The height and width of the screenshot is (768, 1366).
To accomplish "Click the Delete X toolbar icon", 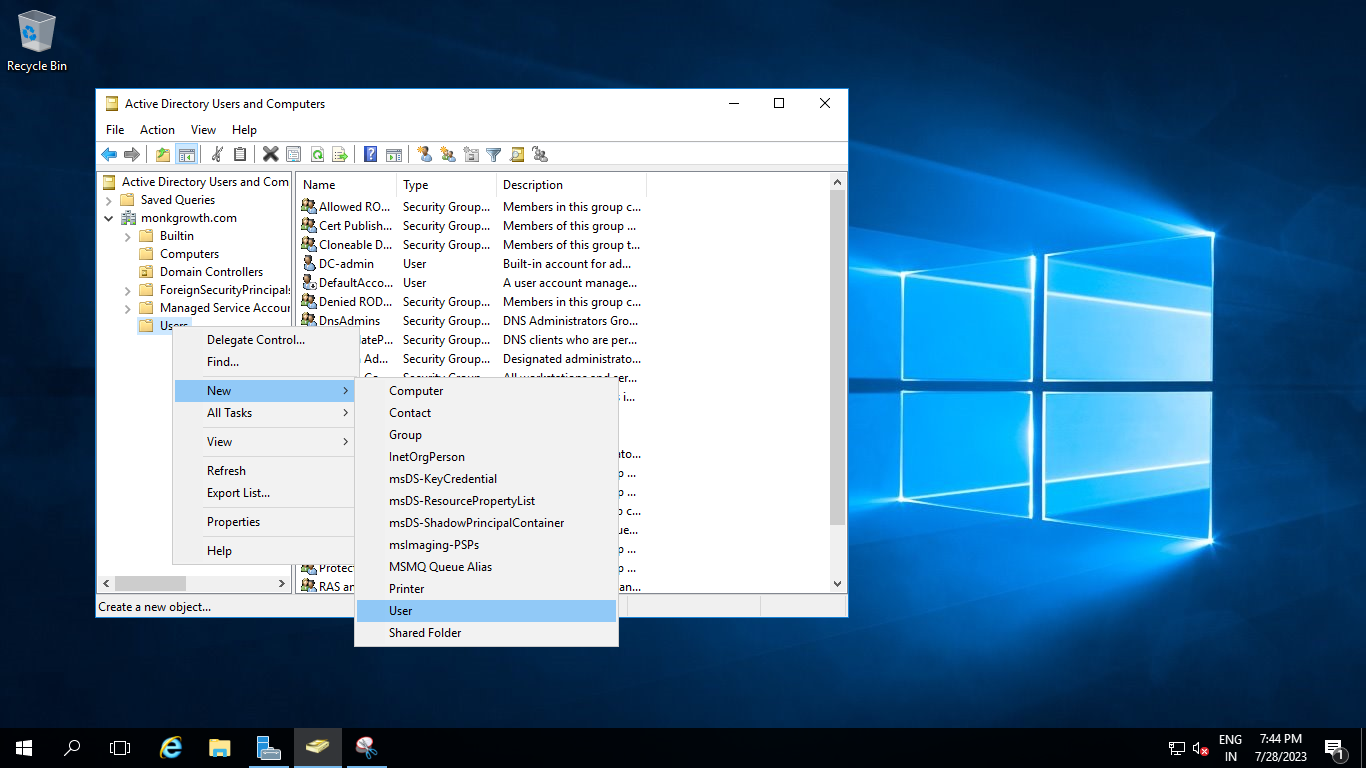I will (270, 154).
